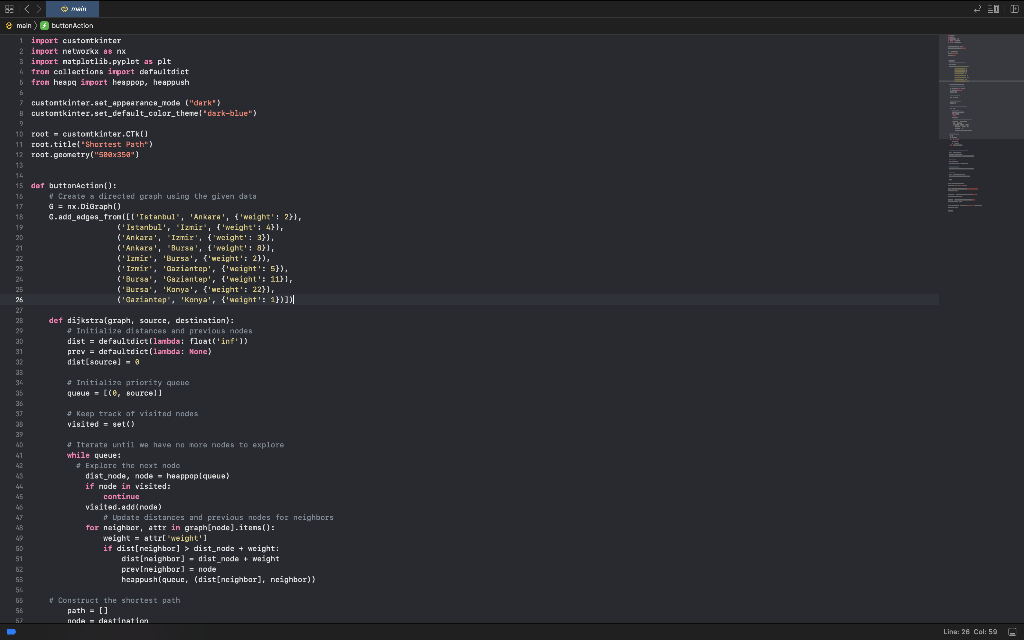
Task: Click the green function icon in breadcrumb
Action: pos(44,25)
